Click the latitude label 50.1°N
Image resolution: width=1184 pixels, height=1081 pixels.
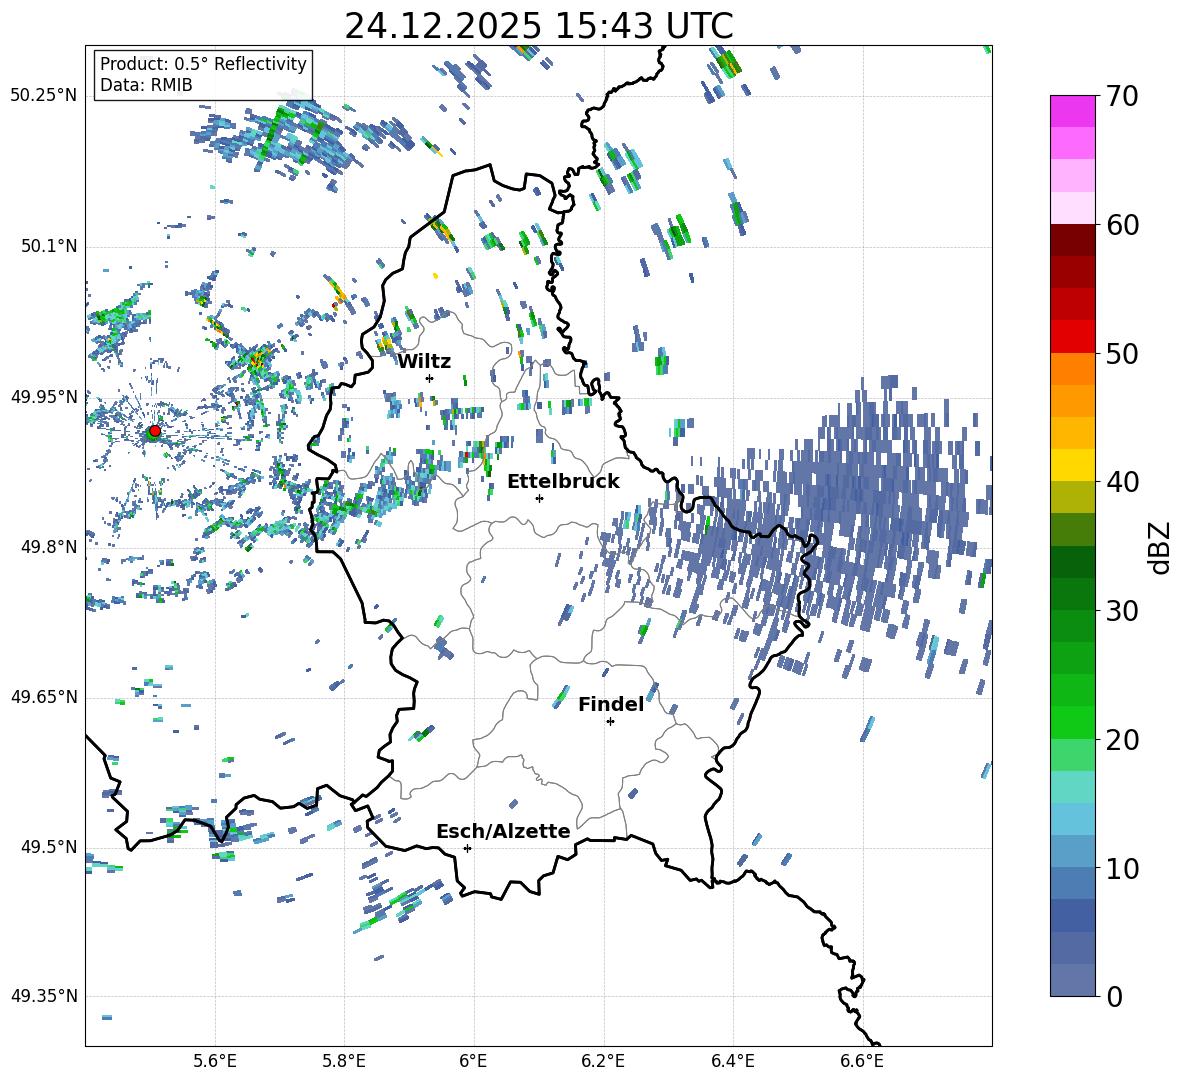(50, 246)
